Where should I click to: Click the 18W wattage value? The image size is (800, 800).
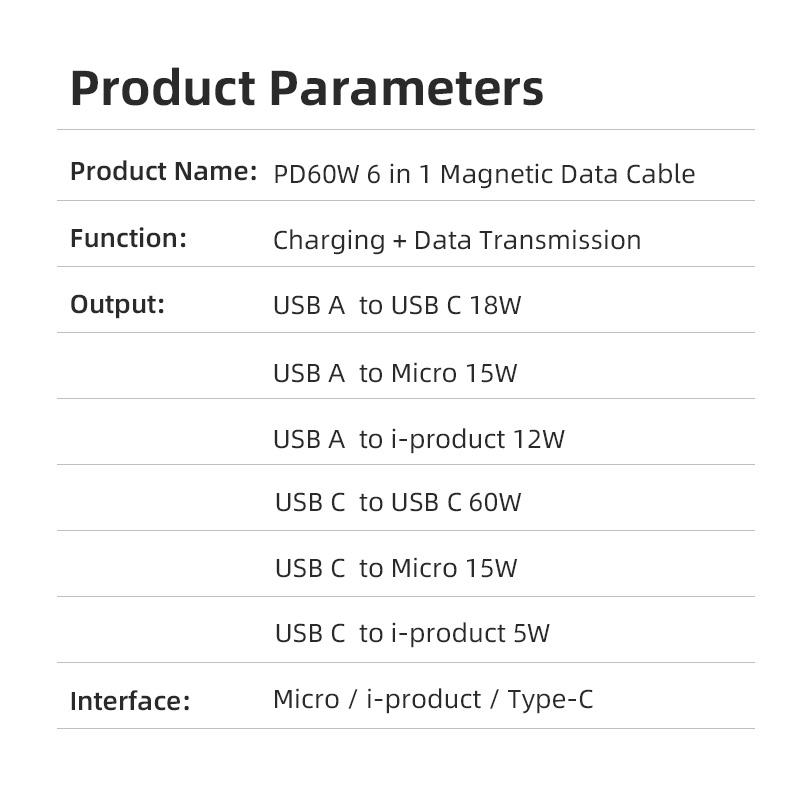point(495,305)
